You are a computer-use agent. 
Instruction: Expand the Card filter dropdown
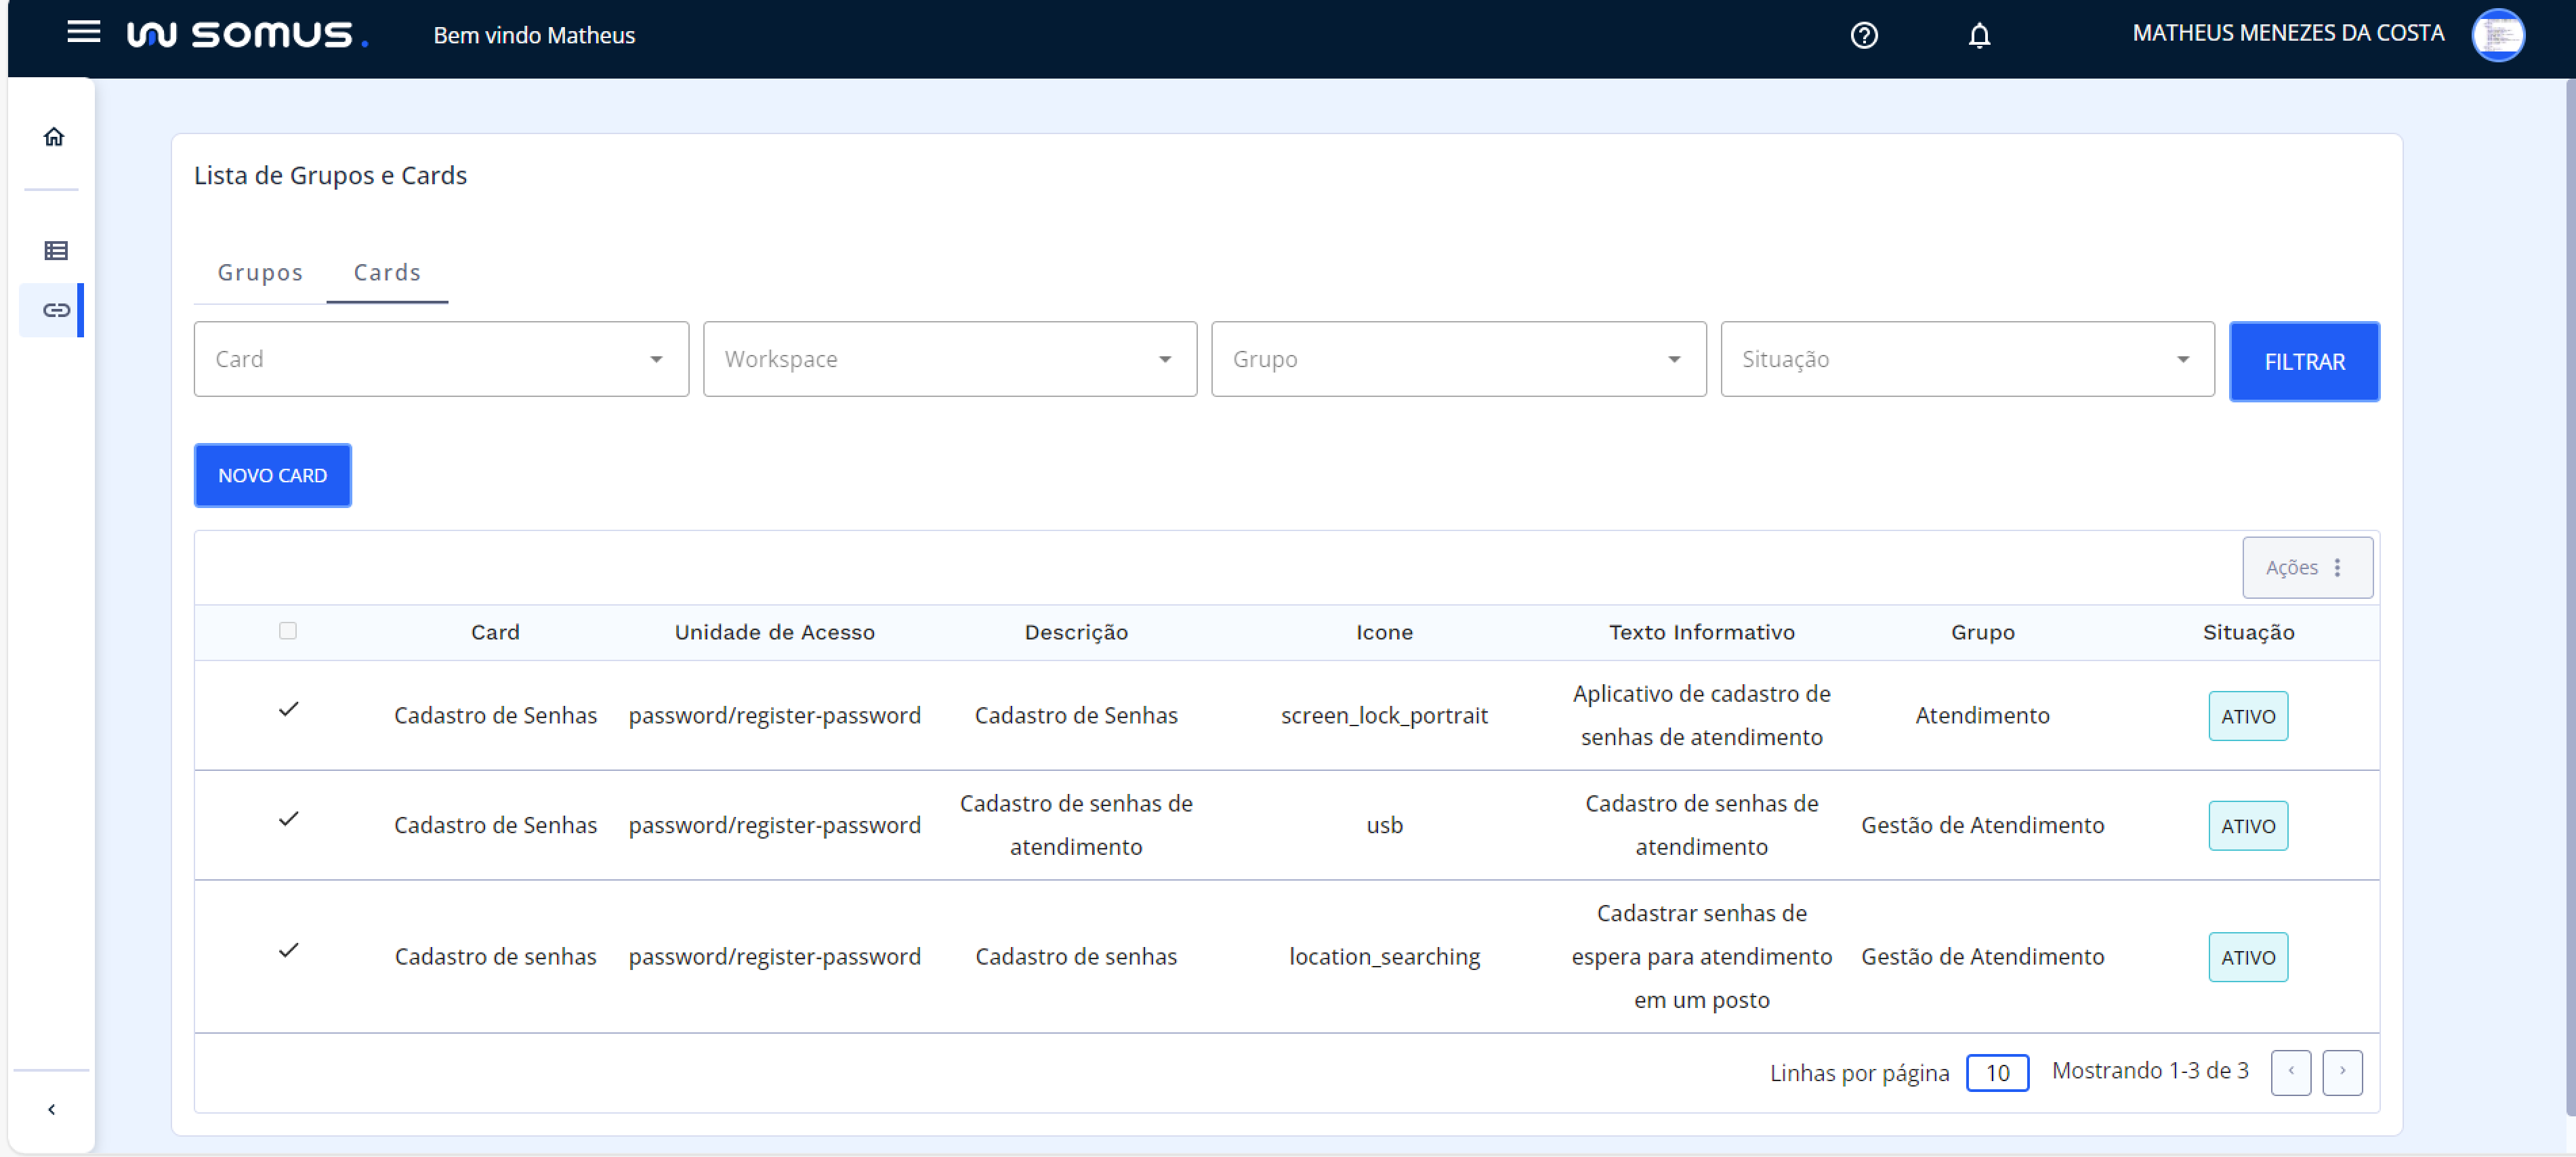pos(441,360)
